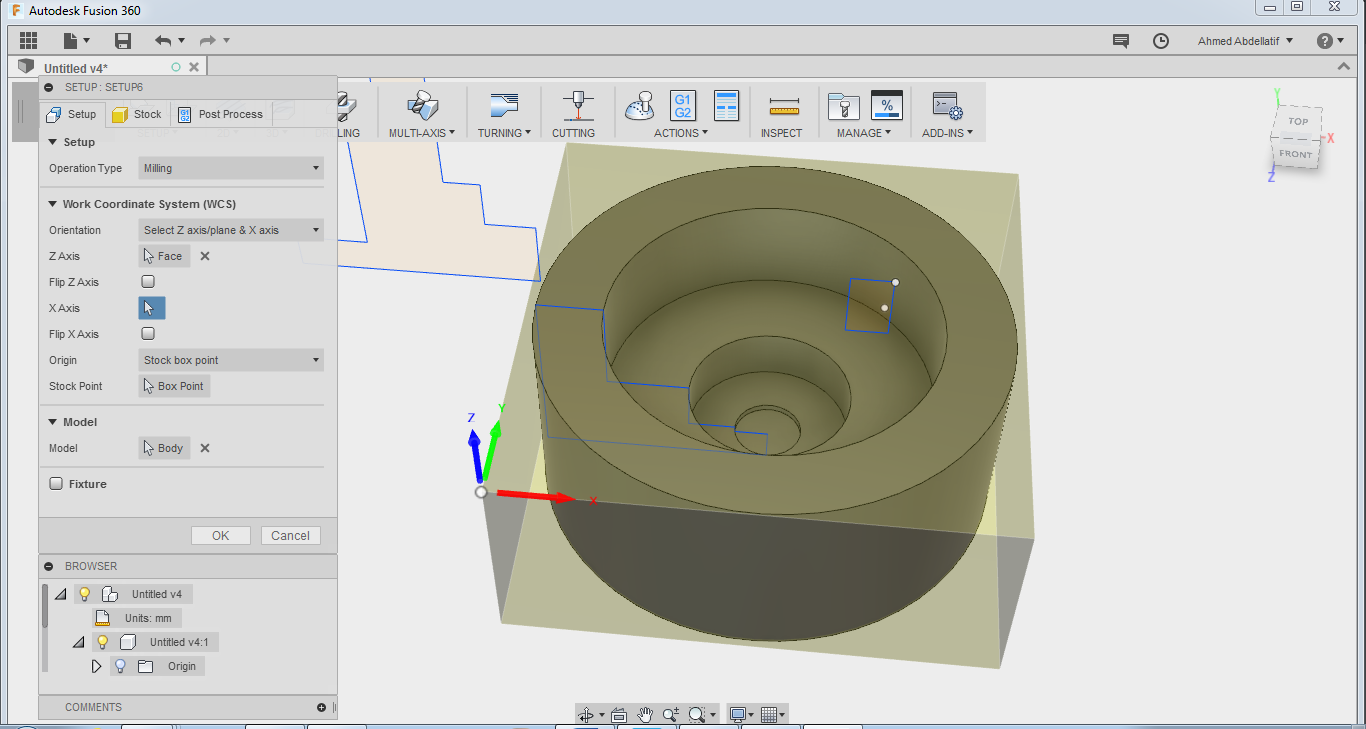The height and width of the screenshot is (729, 1366).
Task: Undo the last action
Action: tap(163, 41)
